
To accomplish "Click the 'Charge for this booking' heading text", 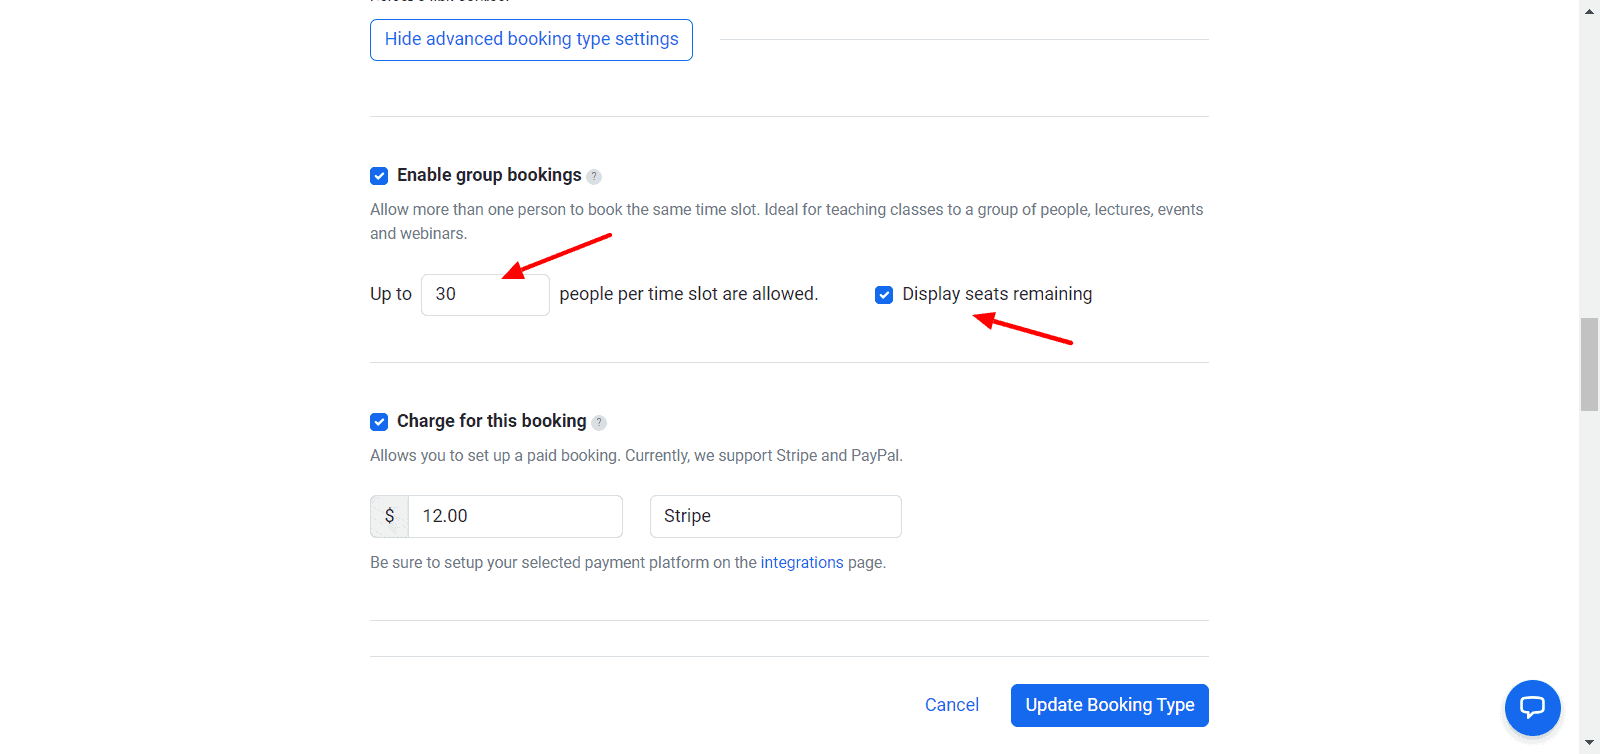I will [491, 421].
